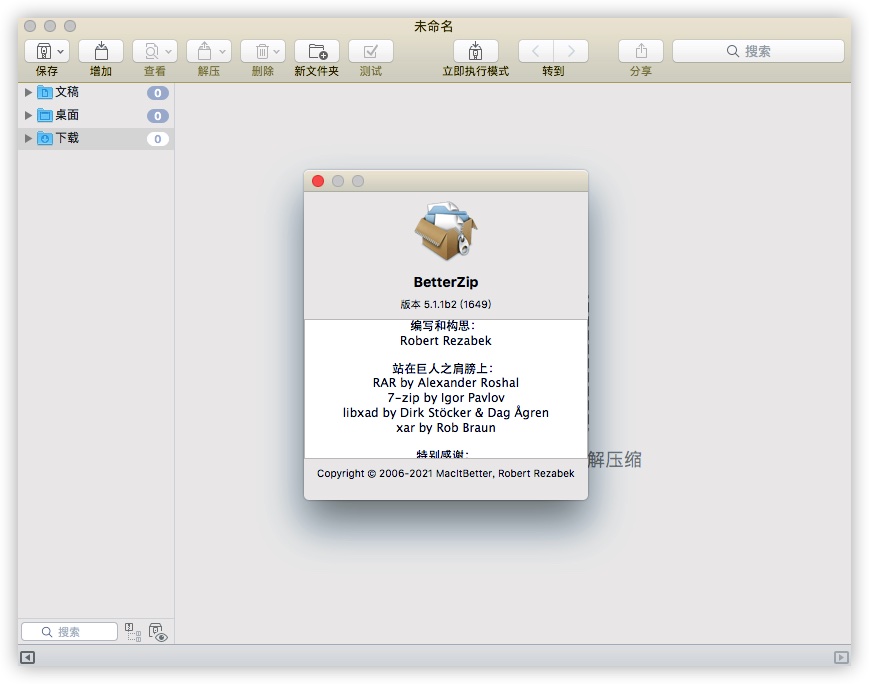Image resolution: width=869 pixels, height=684 pixels.
Task: Expand the 下载 folder disclosure triangle
Action: 28,139
